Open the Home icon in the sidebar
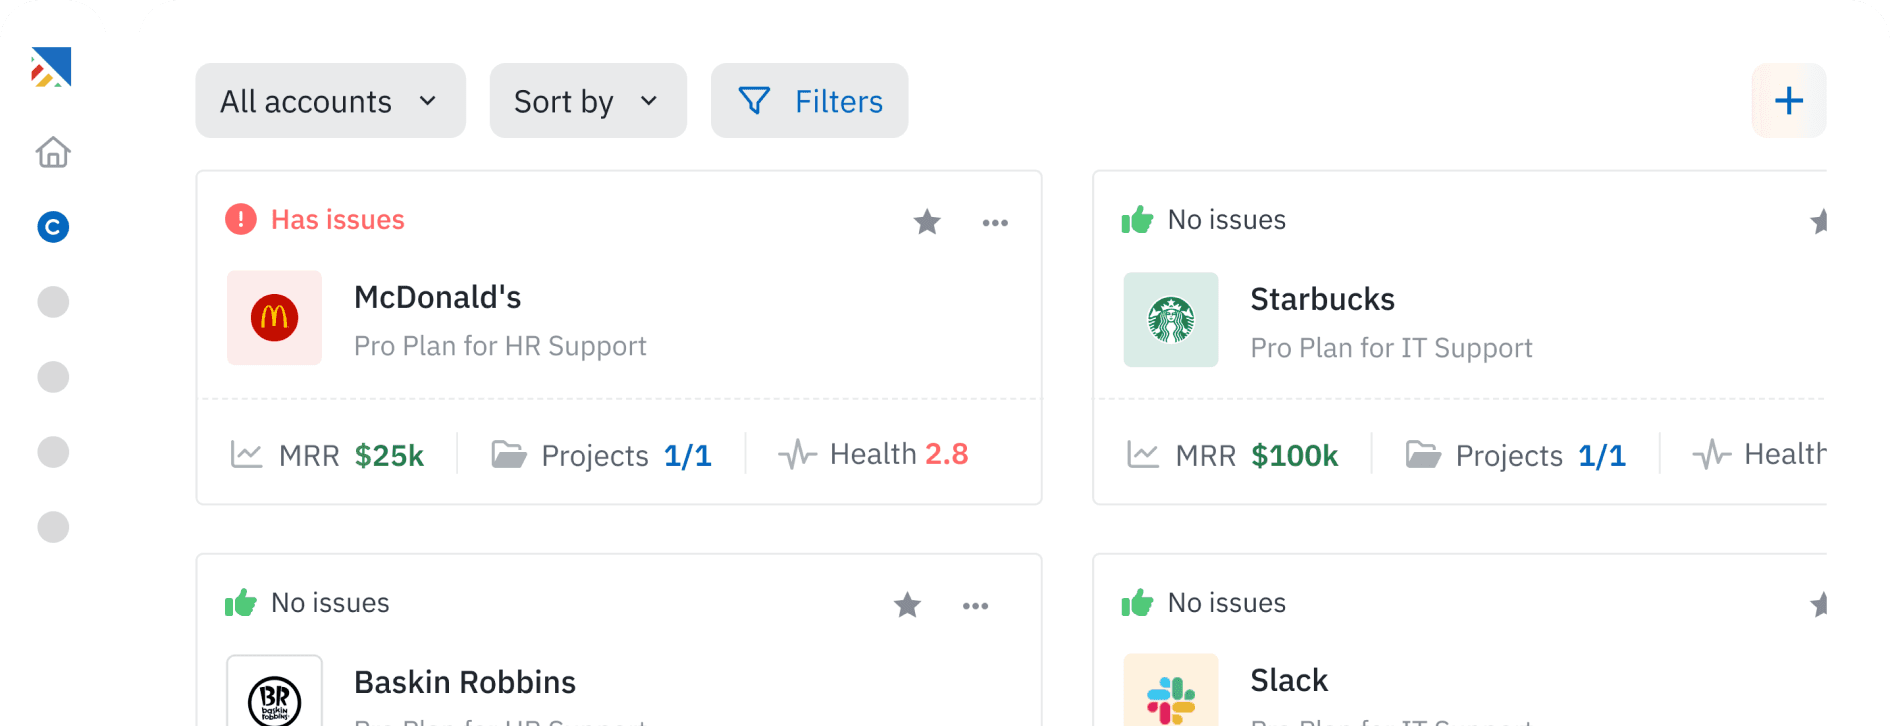1890x726 pixels. pyautogui.click(x=53, y=152)
